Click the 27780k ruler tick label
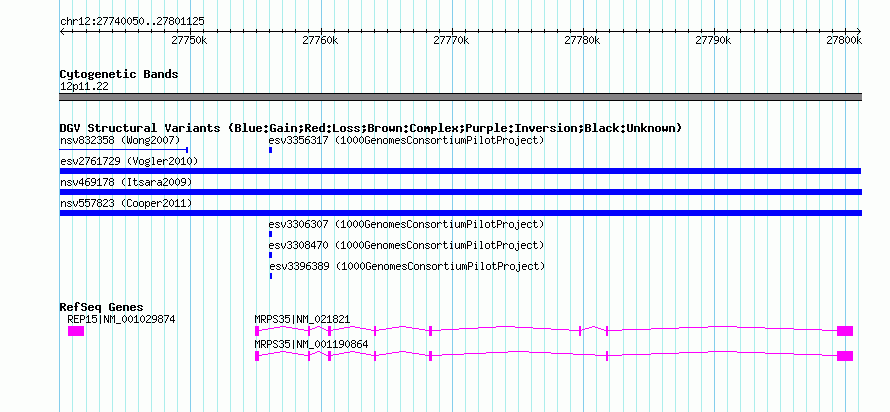 (582, 40)
